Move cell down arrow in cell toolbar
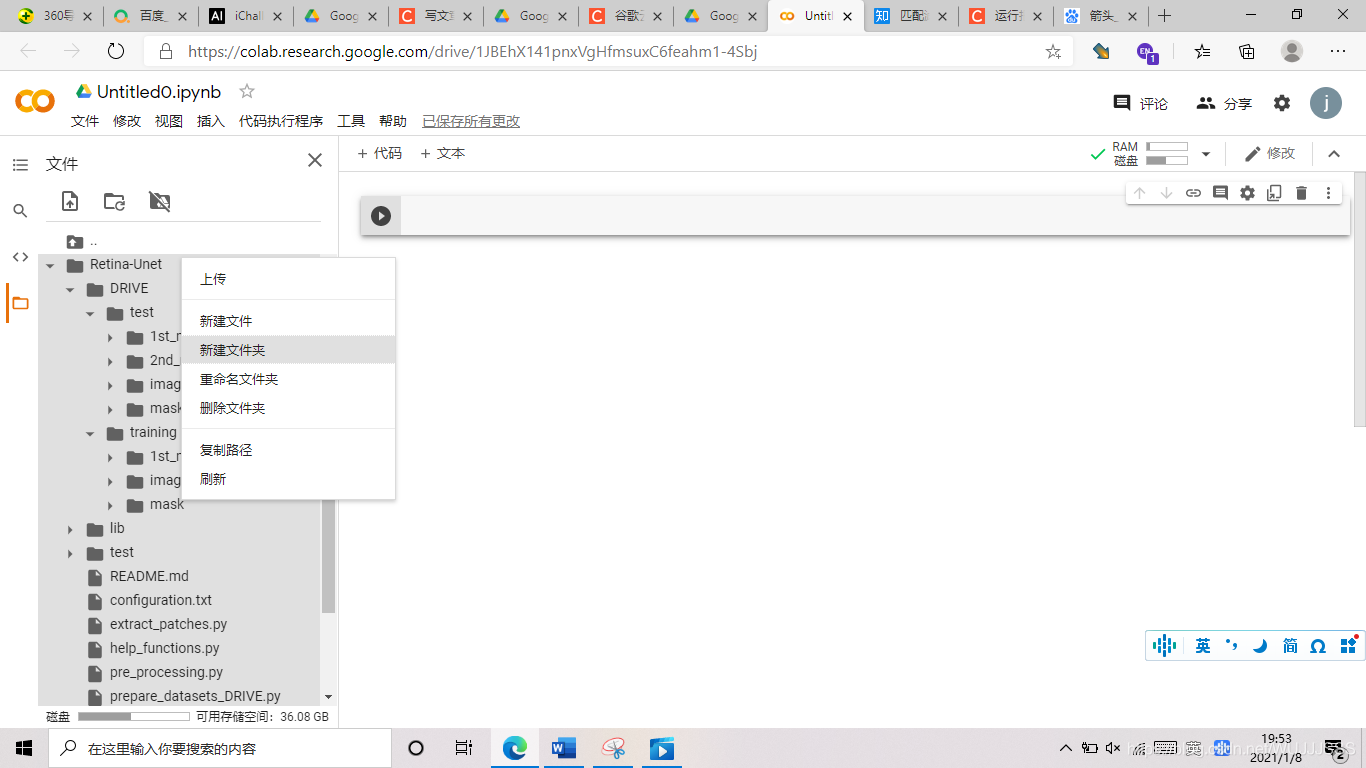 point(1166,193)
